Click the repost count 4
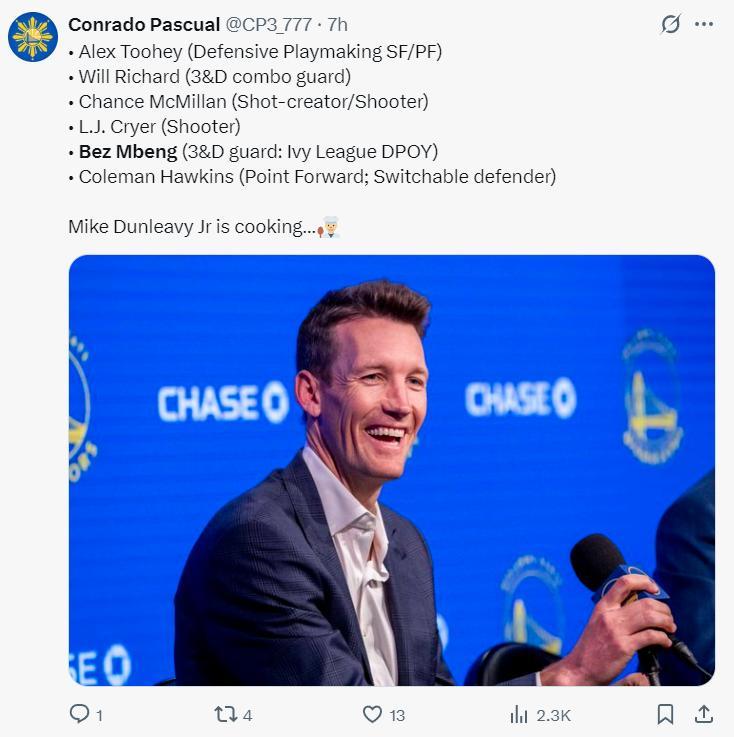 247,715
